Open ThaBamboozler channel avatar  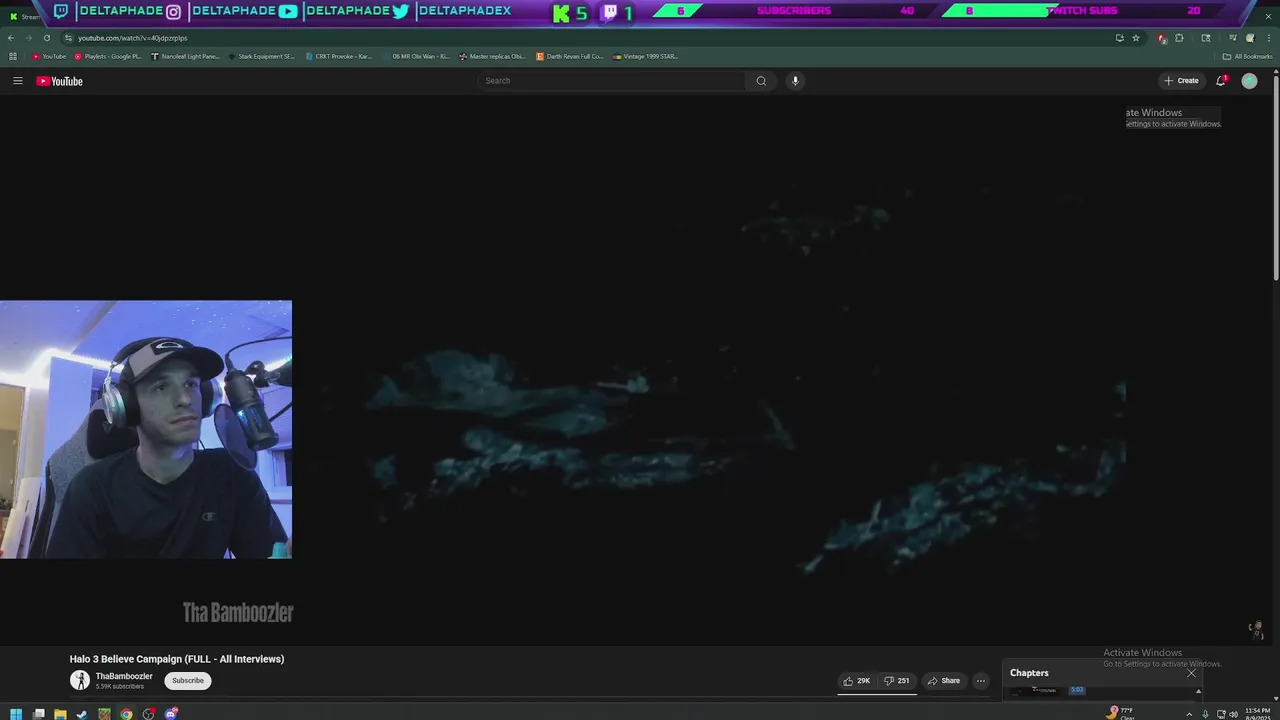(79, 681)
